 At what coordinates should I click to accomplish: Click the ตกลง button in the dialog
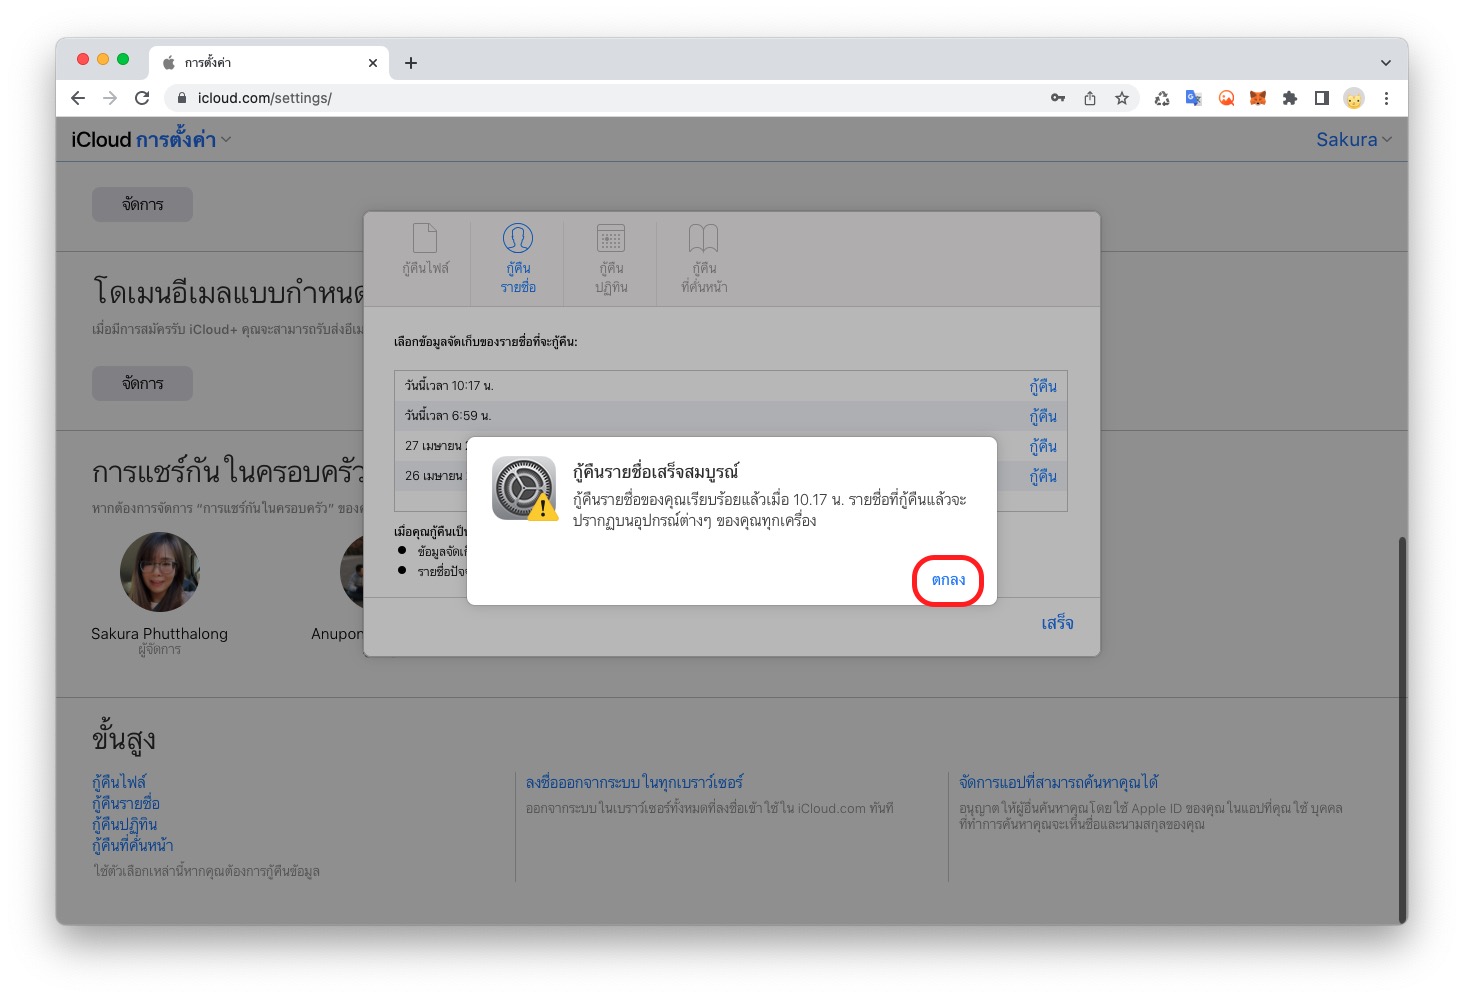(947, 580)
